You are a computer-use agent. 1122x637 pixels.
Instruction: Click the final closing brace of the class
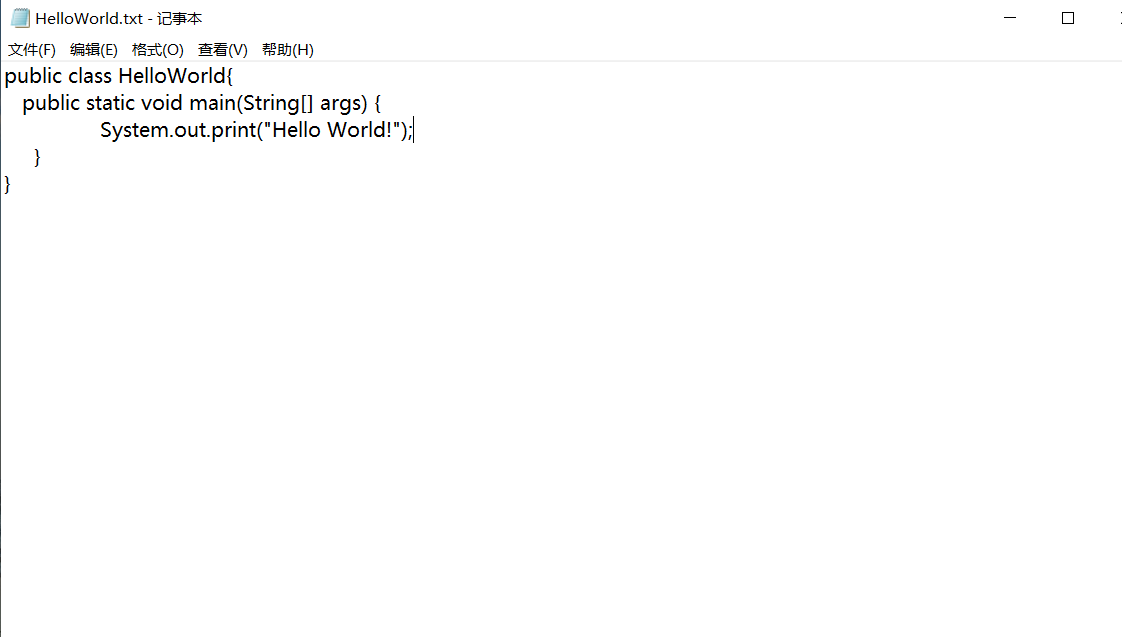click(x=7, y=185)
